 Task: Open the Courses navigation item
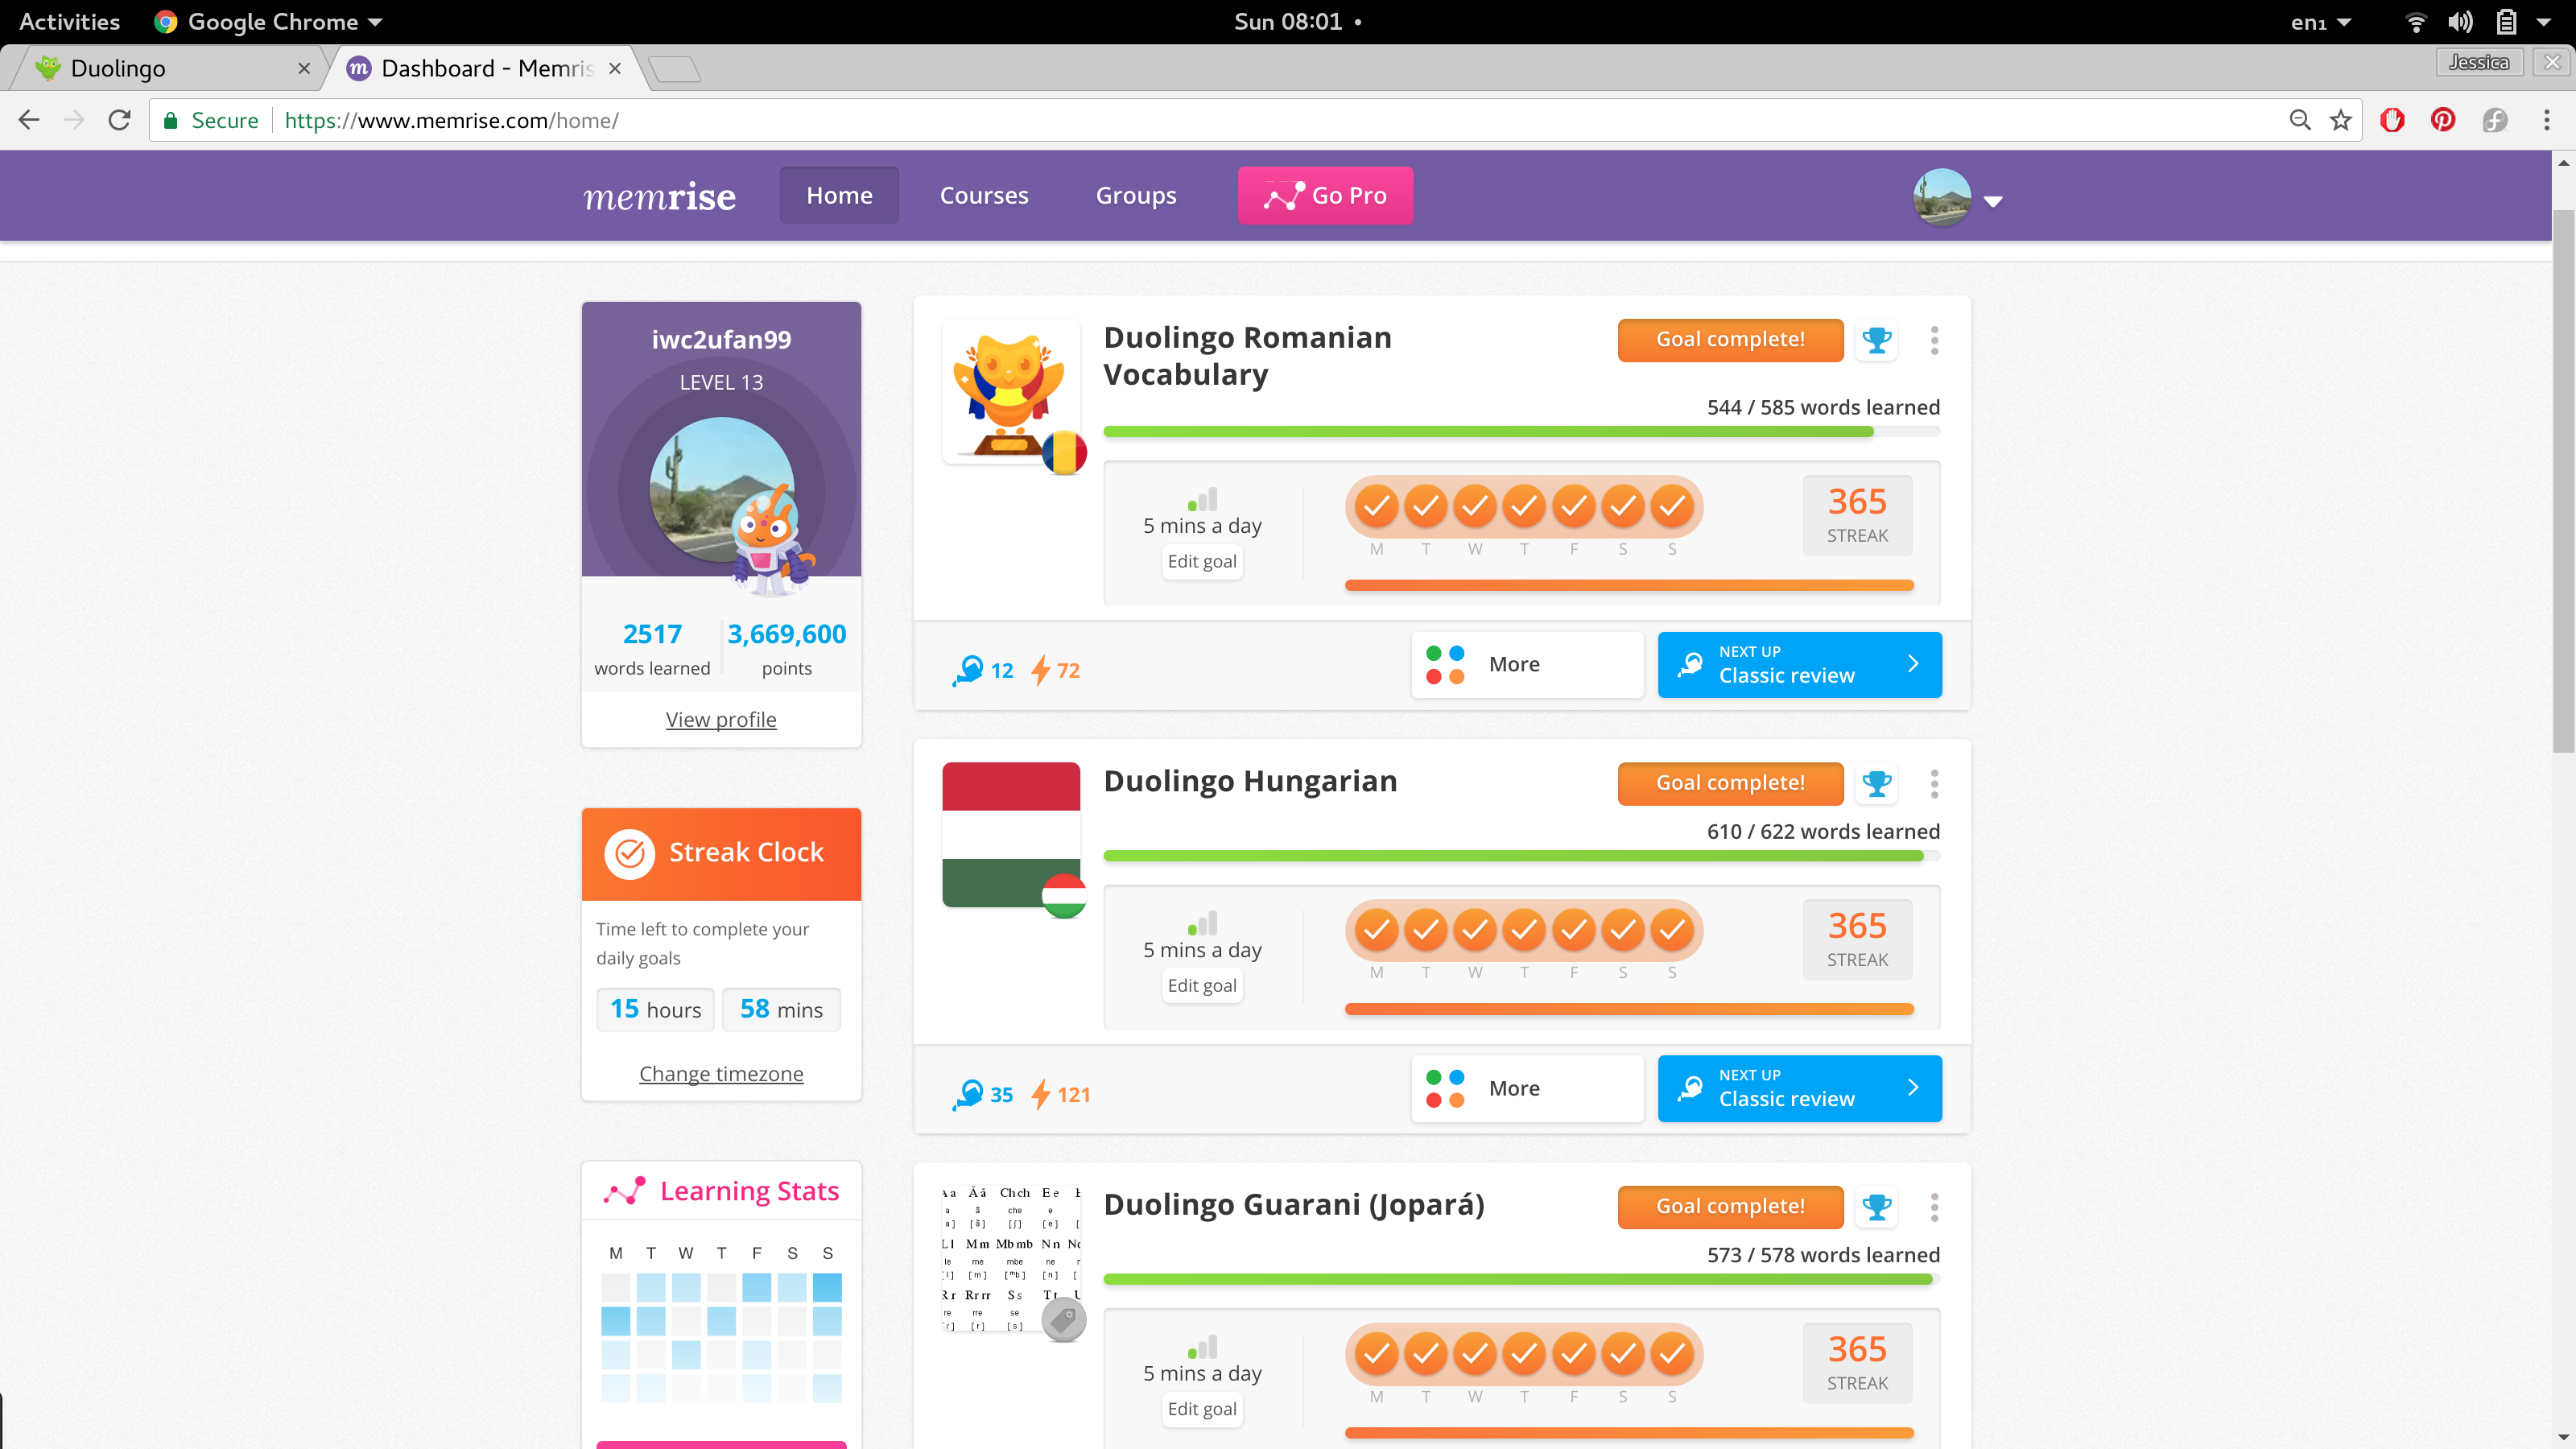[x=983, y=196]
